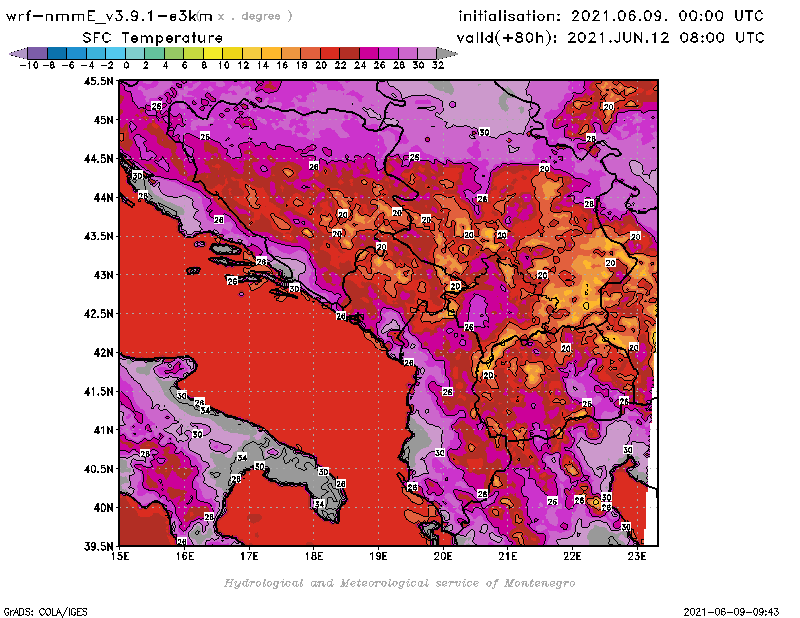
Task: Click the 44.5N latitude axis label
Action: pos(98,159)
